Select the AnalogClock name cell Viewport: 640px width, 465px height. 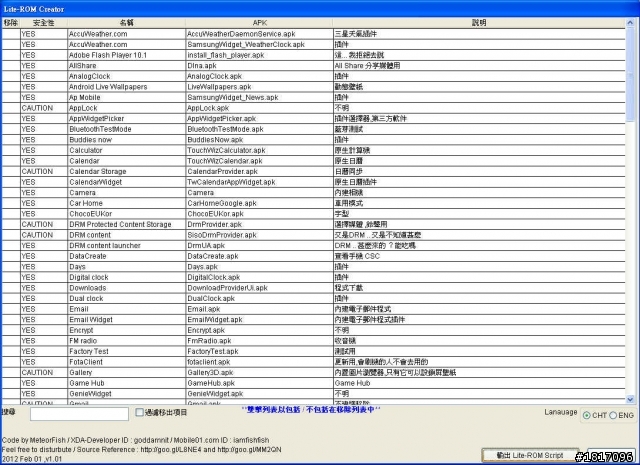[126, 76]
